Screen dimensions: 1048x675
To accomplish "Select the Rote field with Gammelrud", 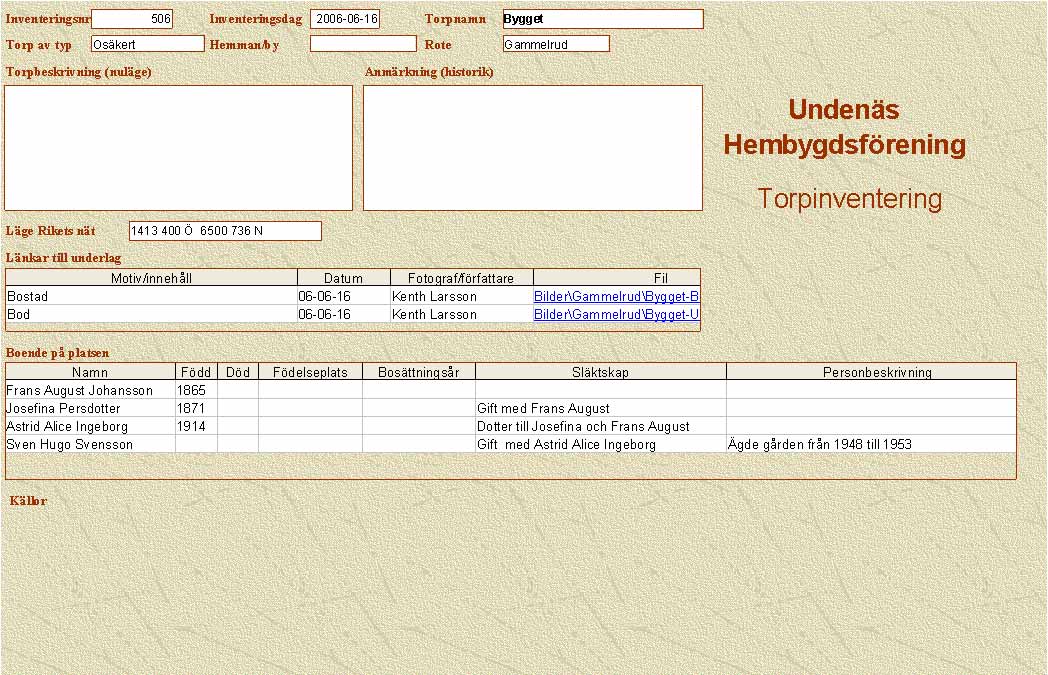I will [x=556, y=44].
